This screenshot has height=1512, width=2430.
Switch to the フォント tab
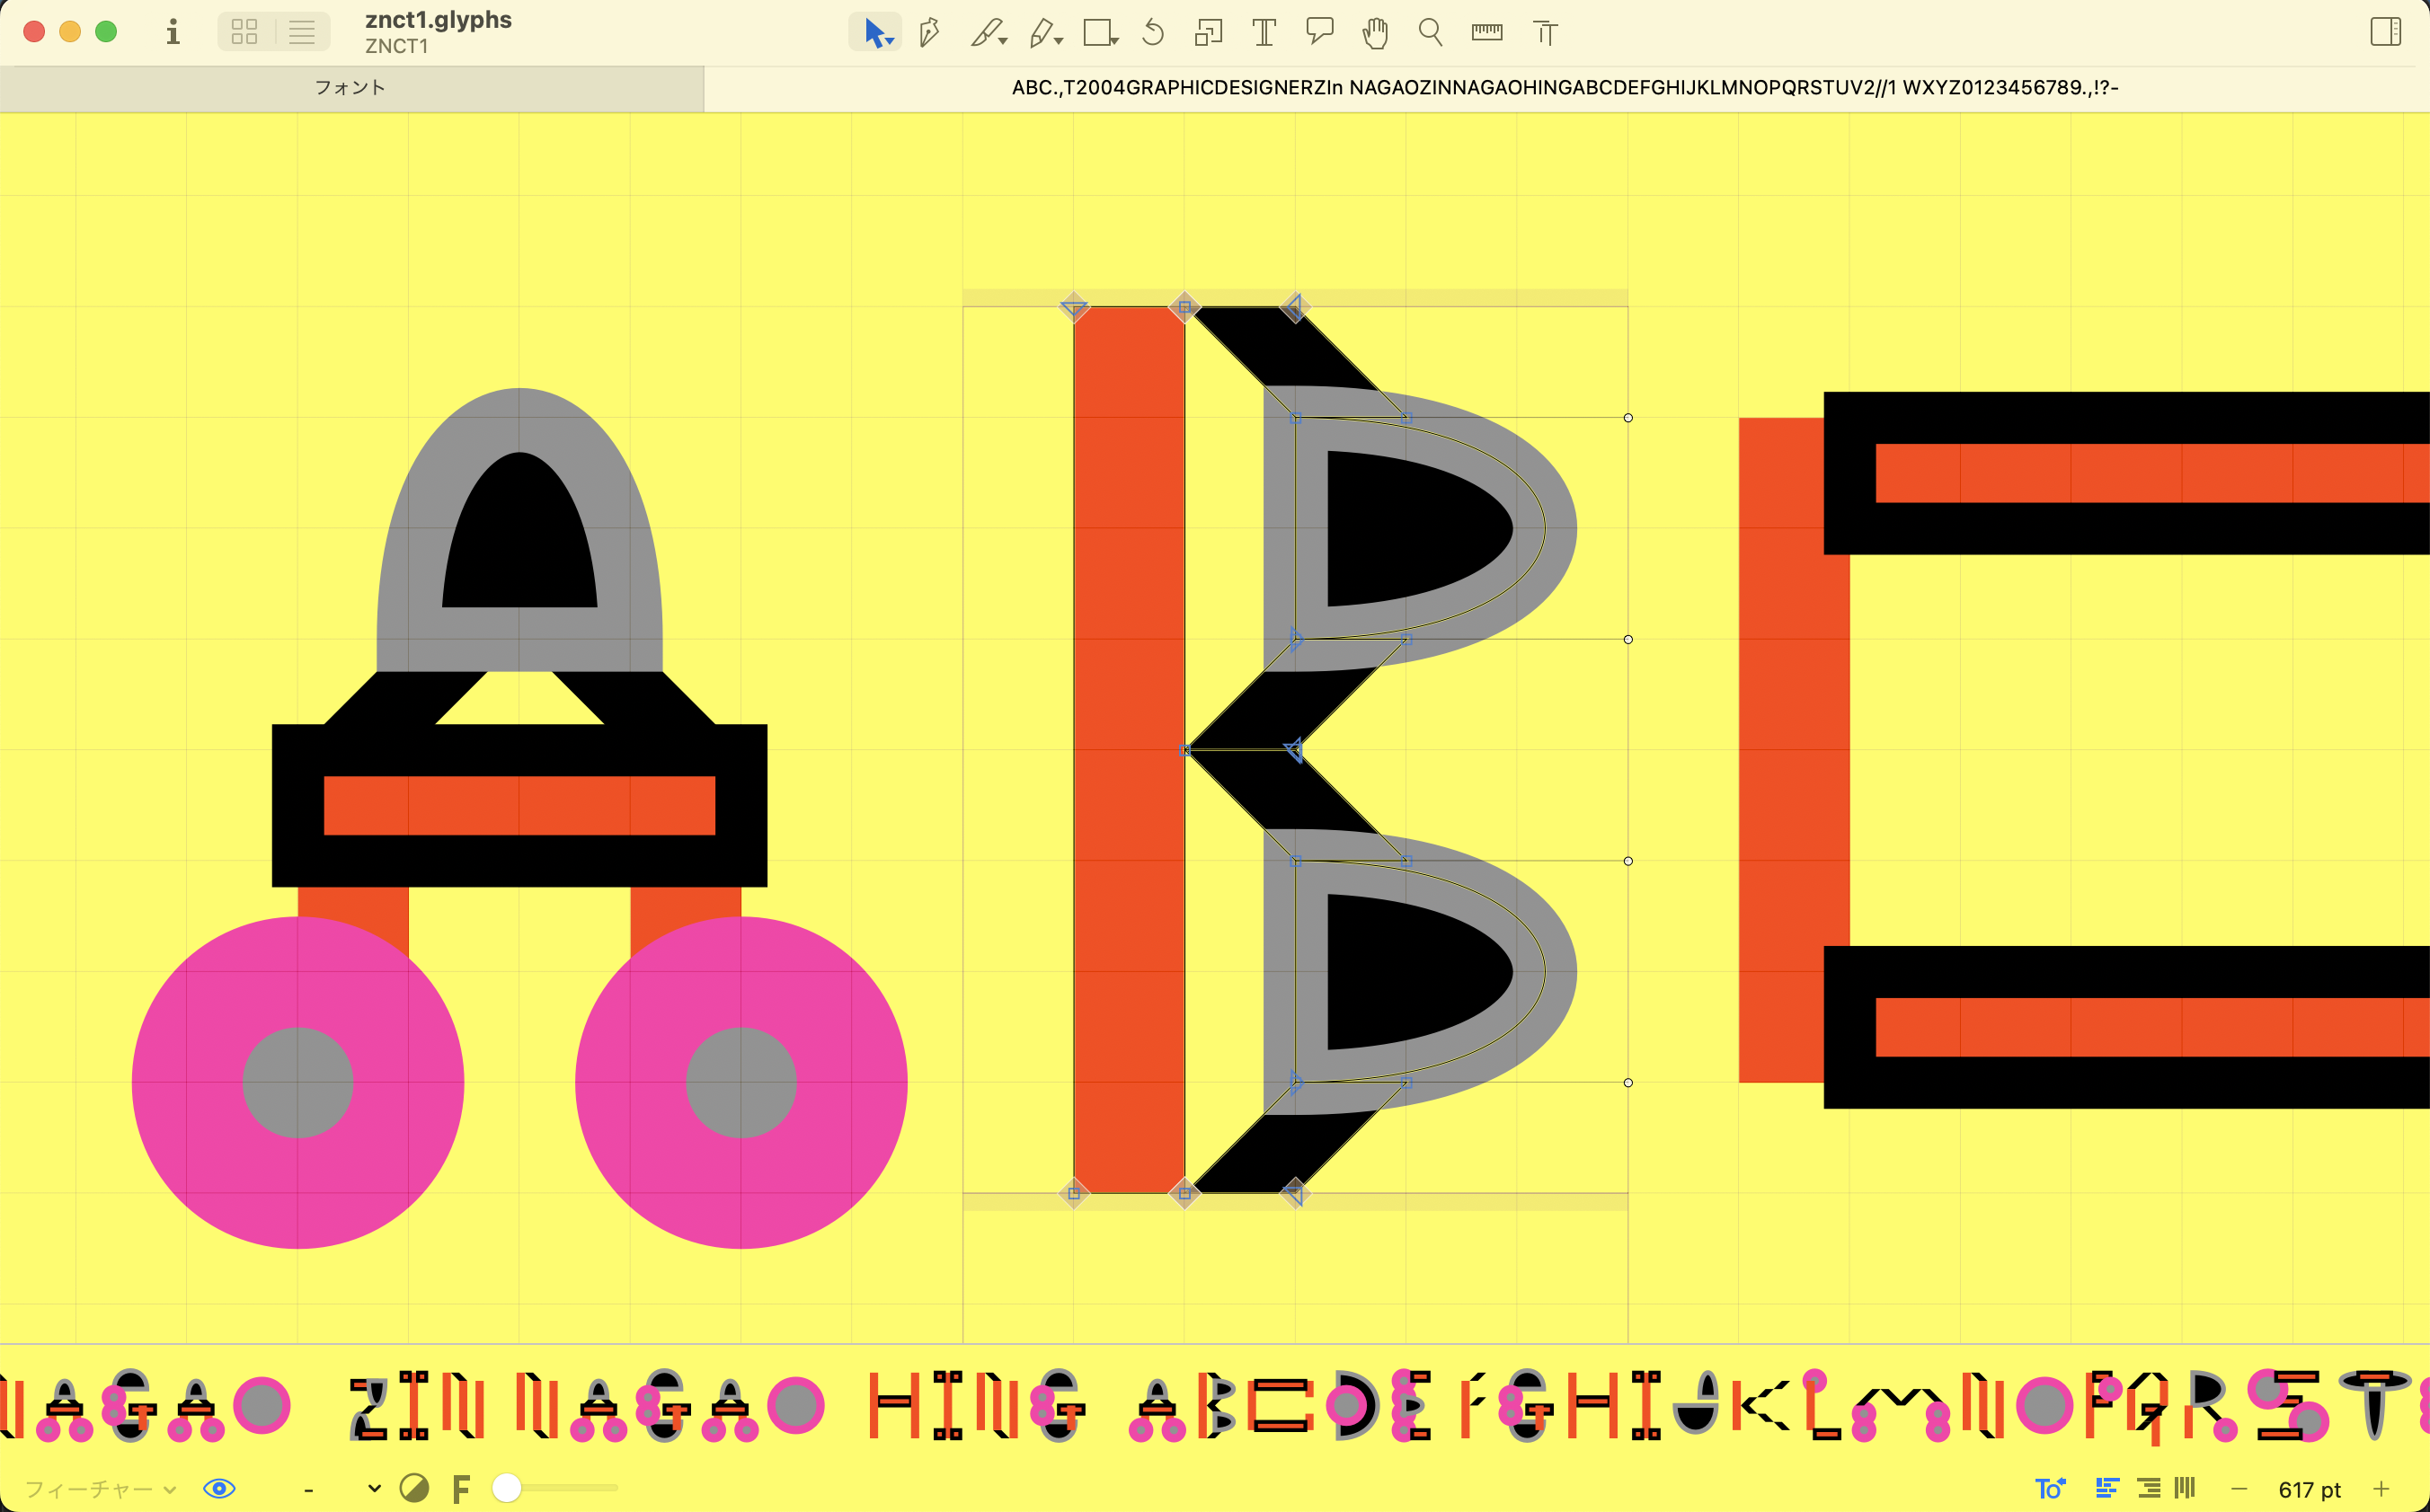click(x=350, y=88)
